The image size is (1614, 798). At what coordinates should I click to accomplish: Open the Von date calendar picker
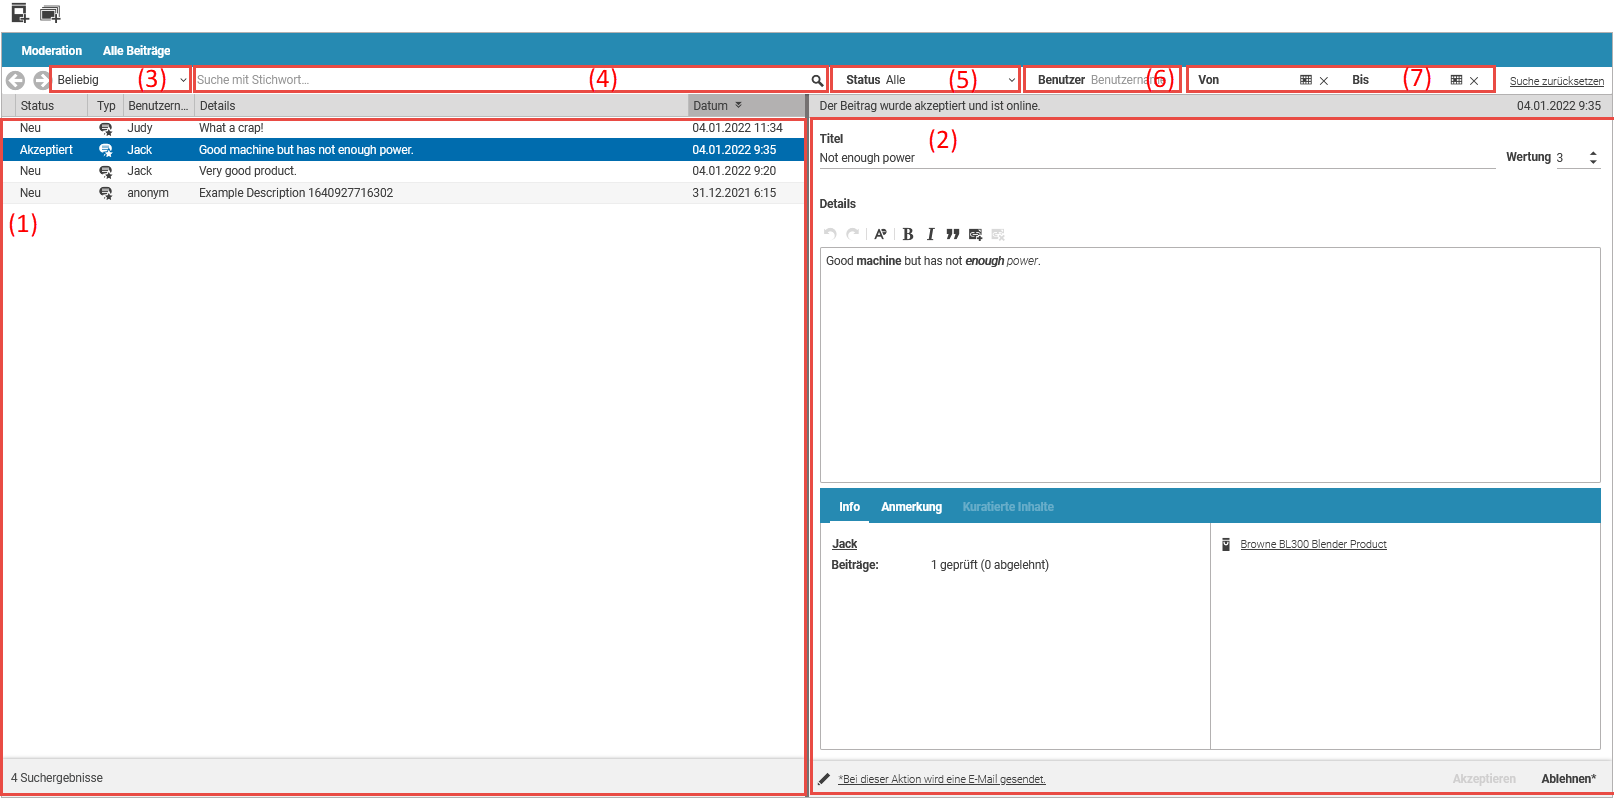click(1305, 80)
